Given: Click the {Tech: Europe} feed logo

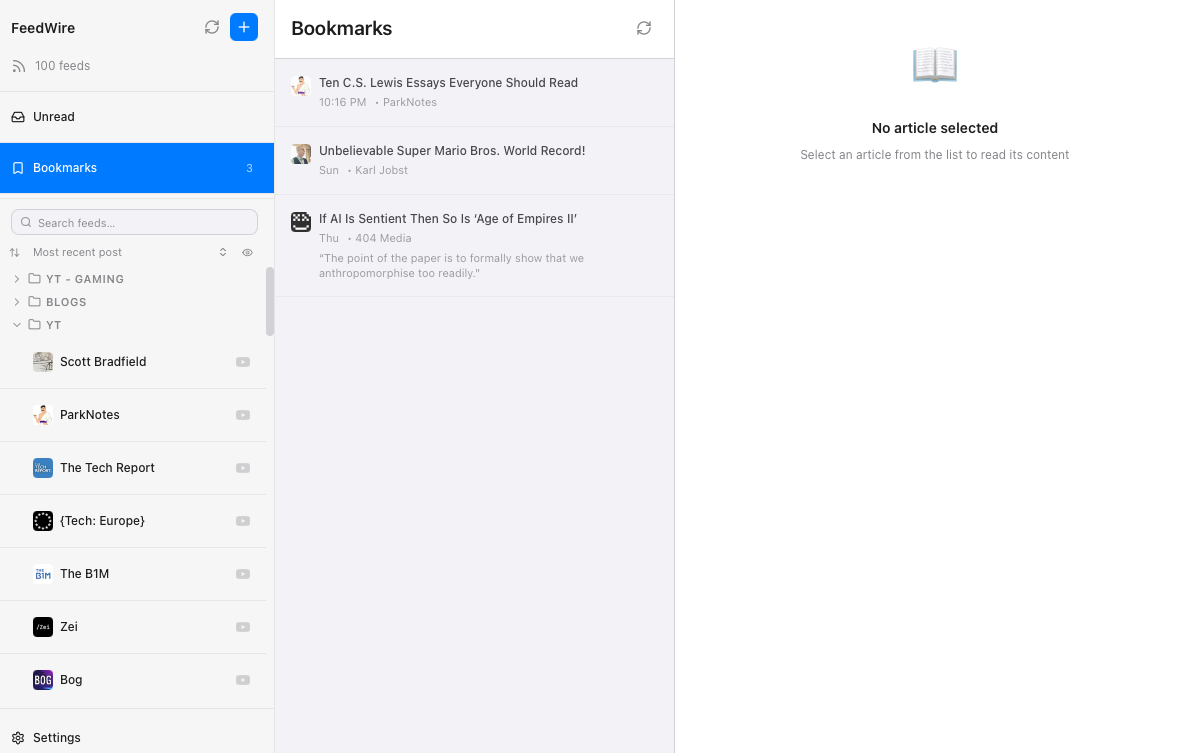Looking at the screenshot, I should [x=43, y=521].
